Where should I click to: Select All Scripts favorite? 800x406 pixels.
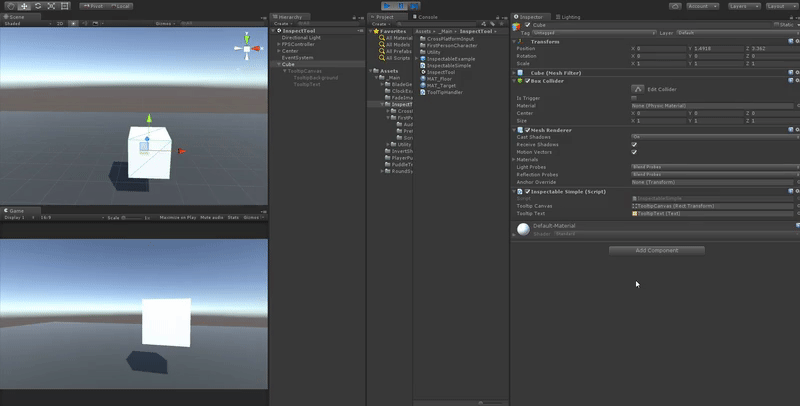pos(394,58)
